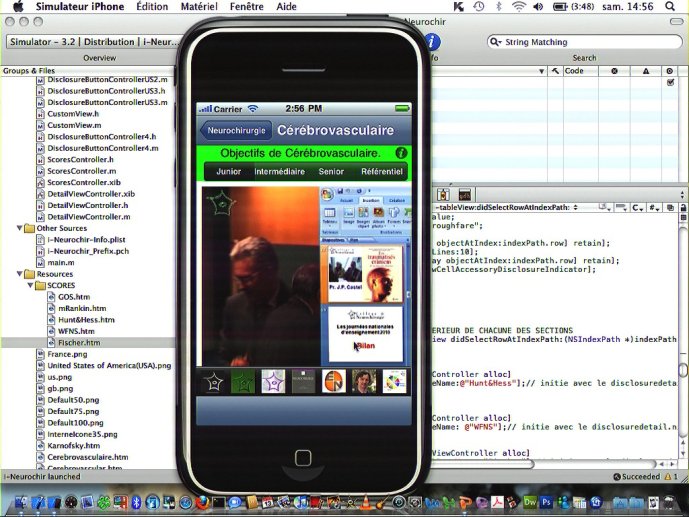Tap the green star thumbnail
This screenshot has height=517, width=689.
click(x=243, y=381)
